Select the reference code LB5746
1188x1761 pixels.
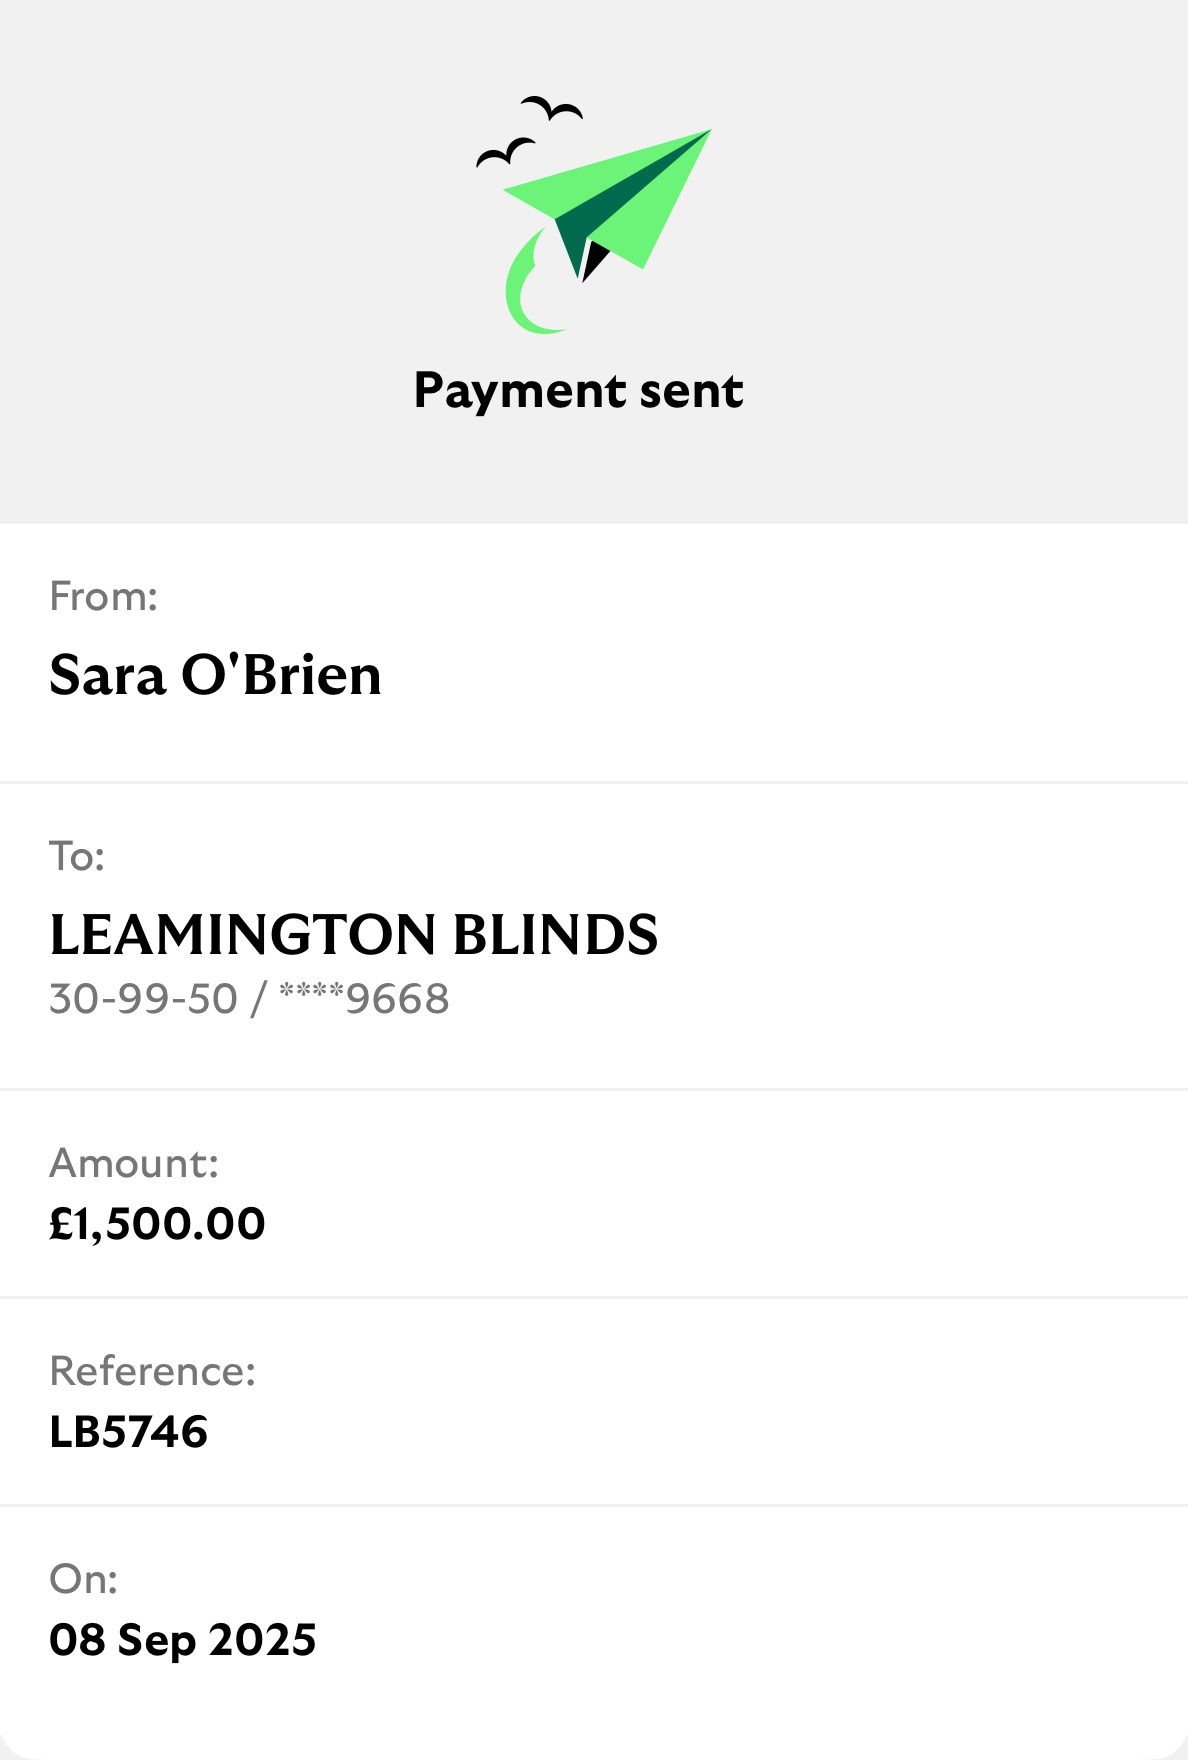(128, 1432)
